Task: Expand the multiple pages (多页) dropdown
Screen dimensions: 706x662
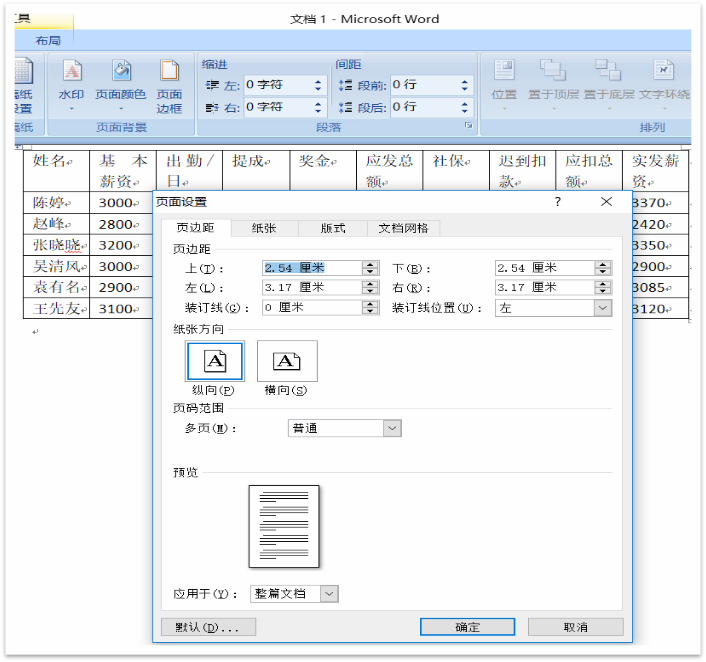Action: (392, 428)
